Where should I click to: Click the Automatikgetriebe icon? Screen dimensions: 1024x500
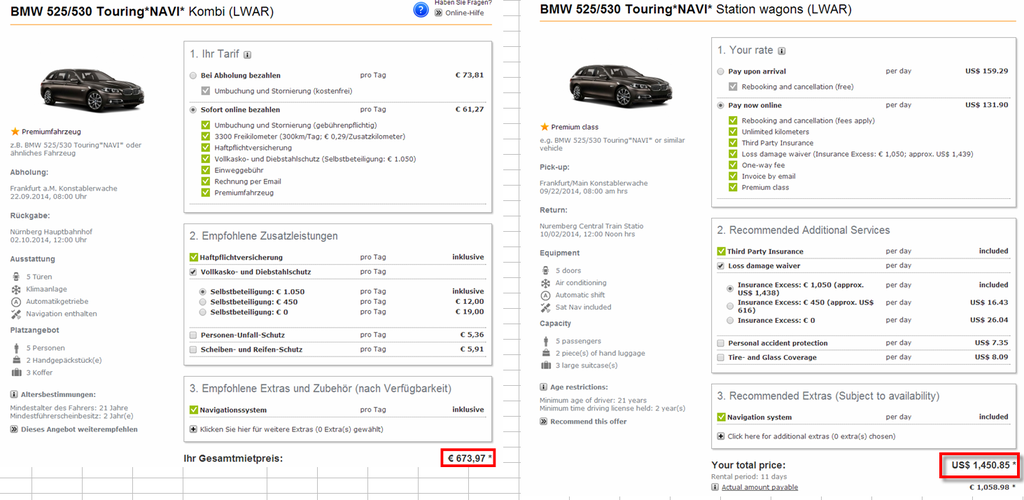click(x=16, y=302)
